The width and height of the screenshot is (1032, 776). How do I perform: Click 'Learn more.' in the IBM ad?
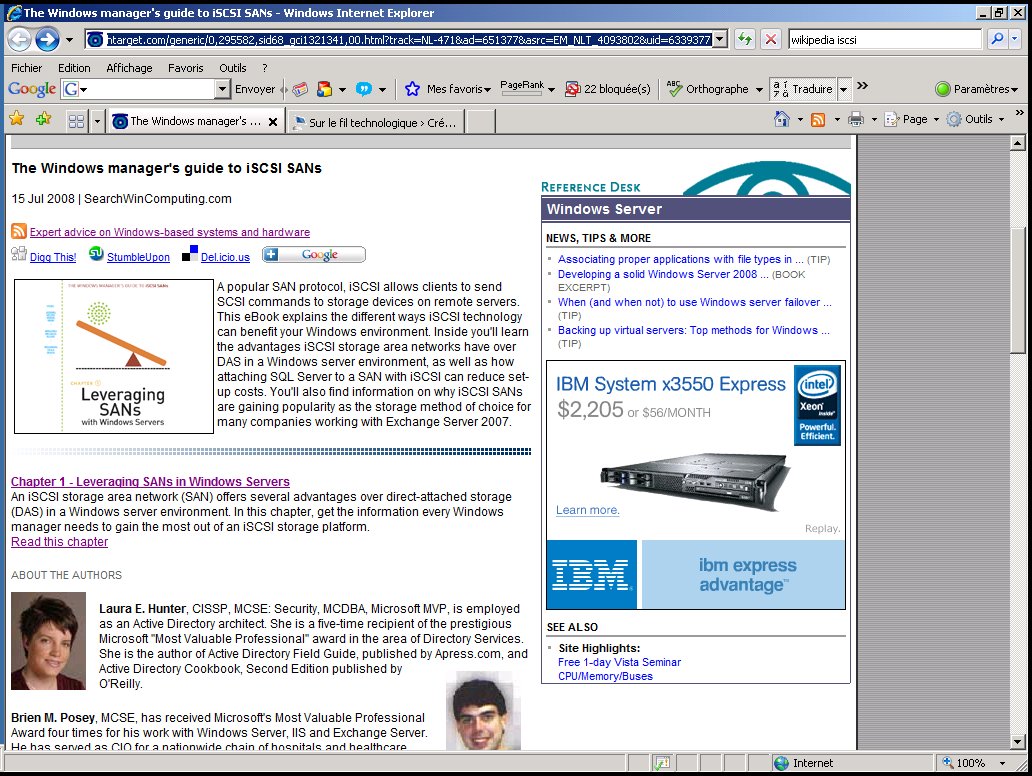(588, 510)
